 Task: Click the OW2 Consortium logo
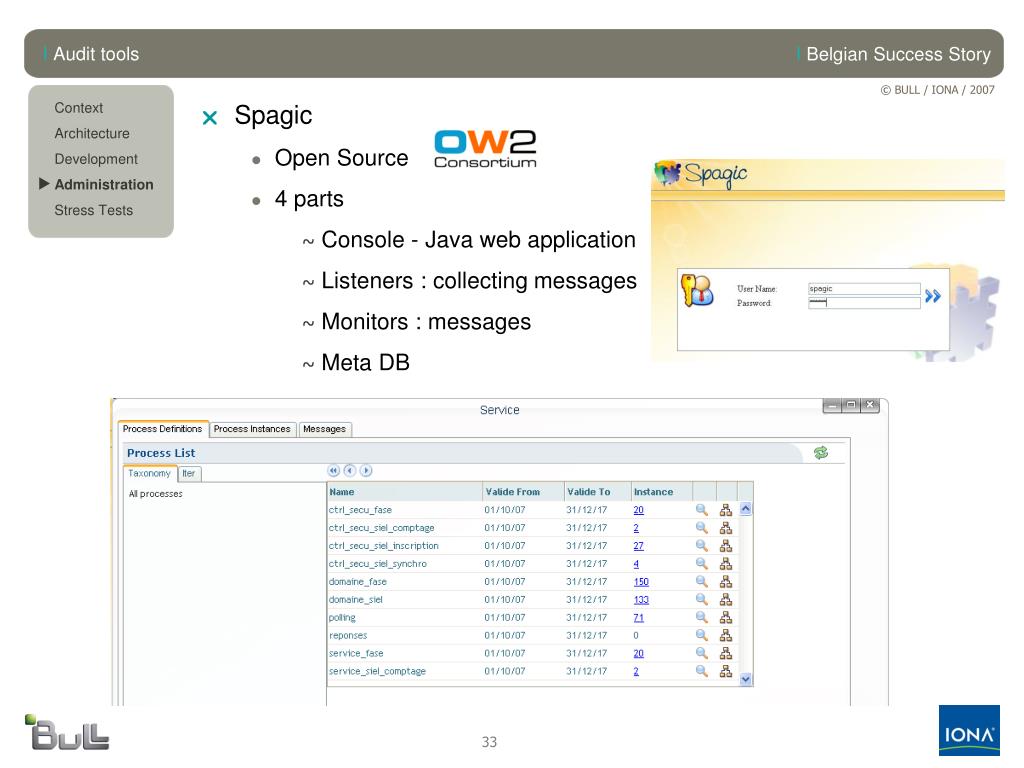(x=485, y=149)
